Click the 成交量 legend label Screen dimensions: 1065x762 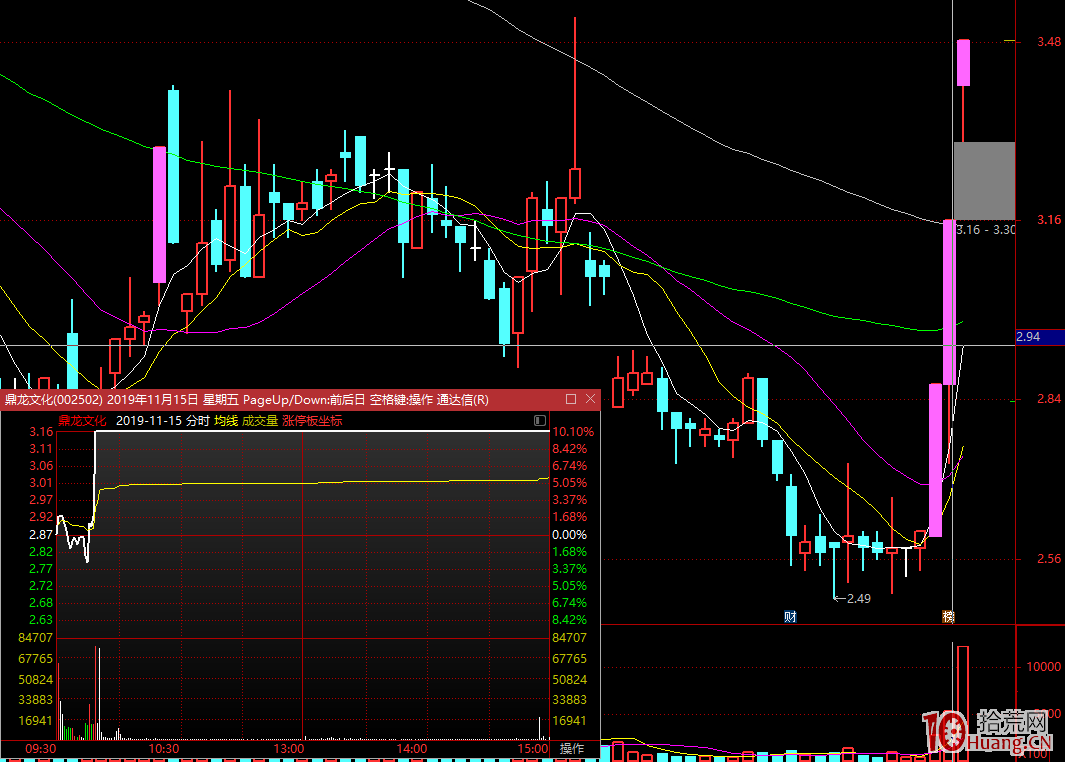pyautogui.click(x=260, y=421)
